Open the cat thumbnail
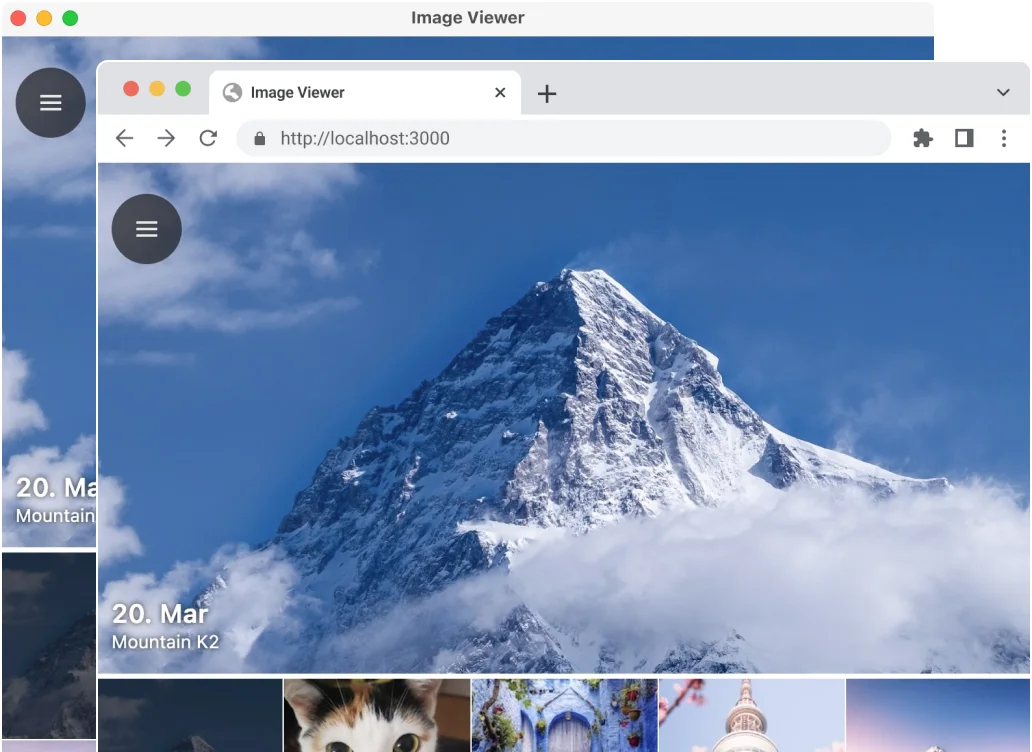The image size is (1032, 752). tap(377, 715)
